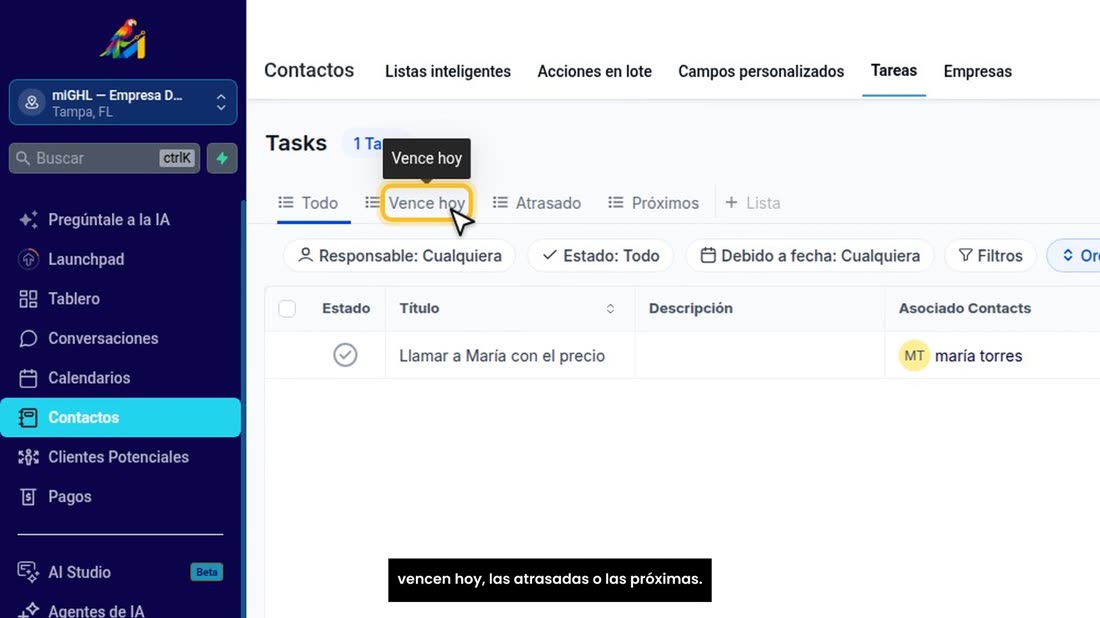The image size is (1100, 618).
Task: Click the list icon beside Próximos
Action: pos(615,202)
